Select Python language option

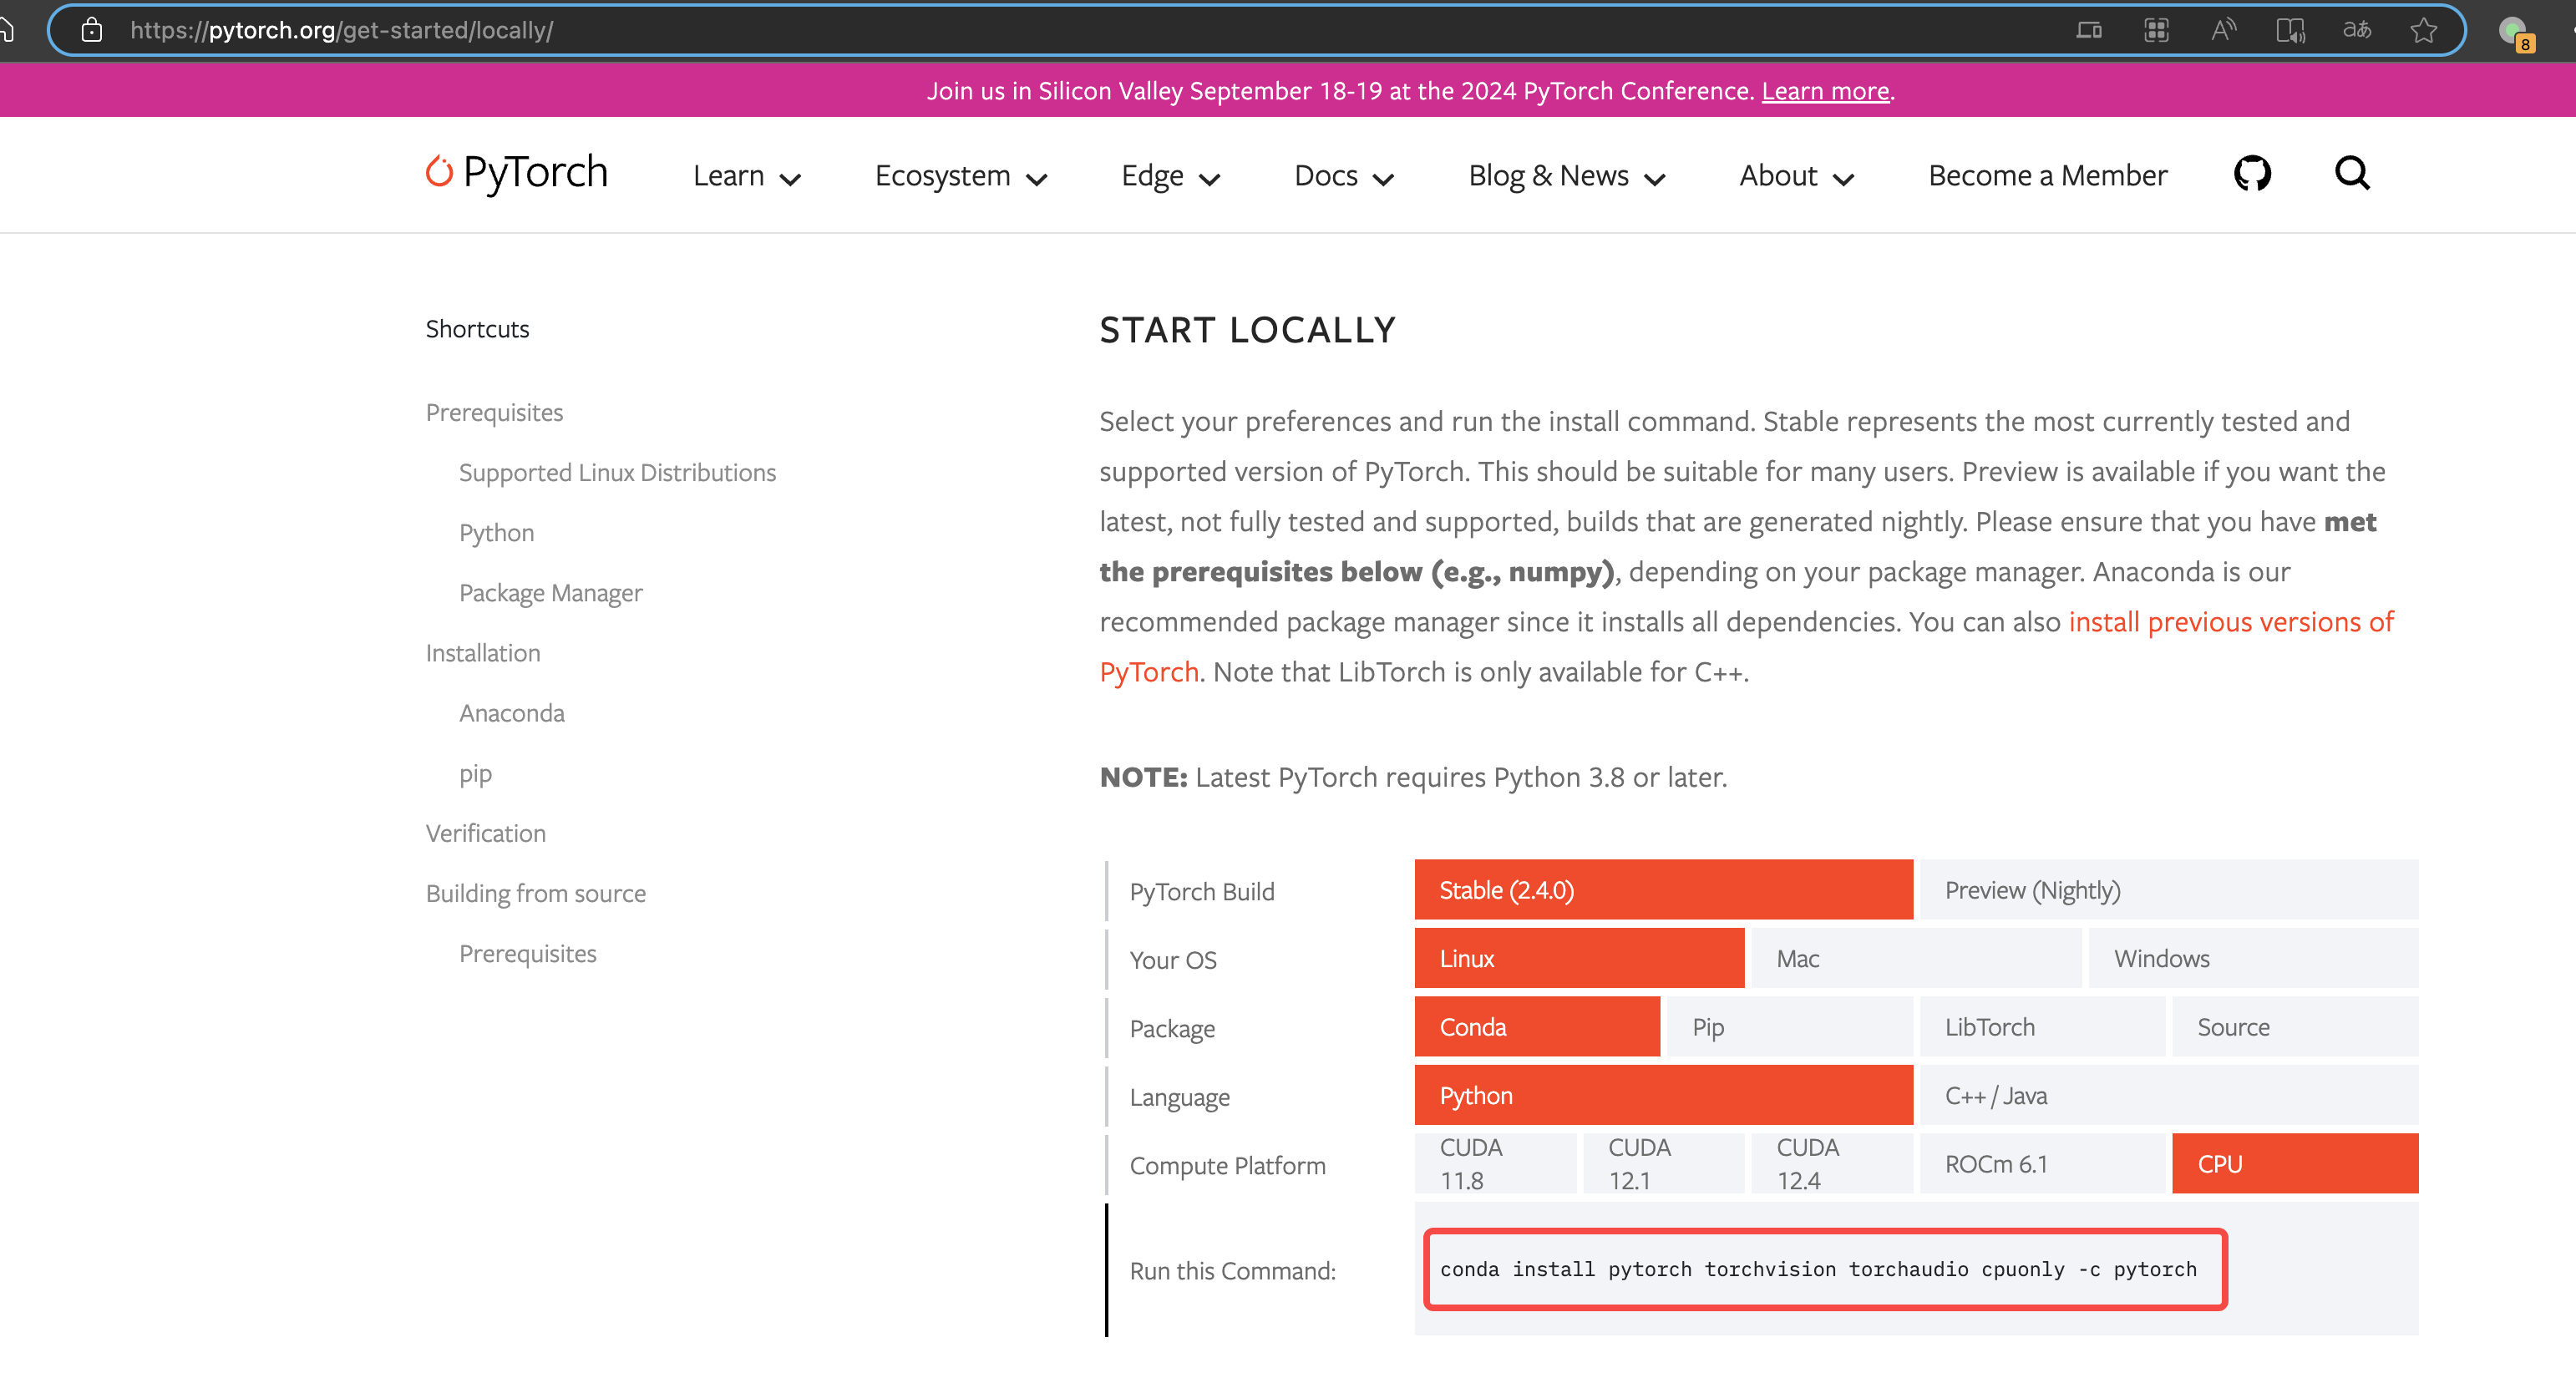click(1663, 1095)
